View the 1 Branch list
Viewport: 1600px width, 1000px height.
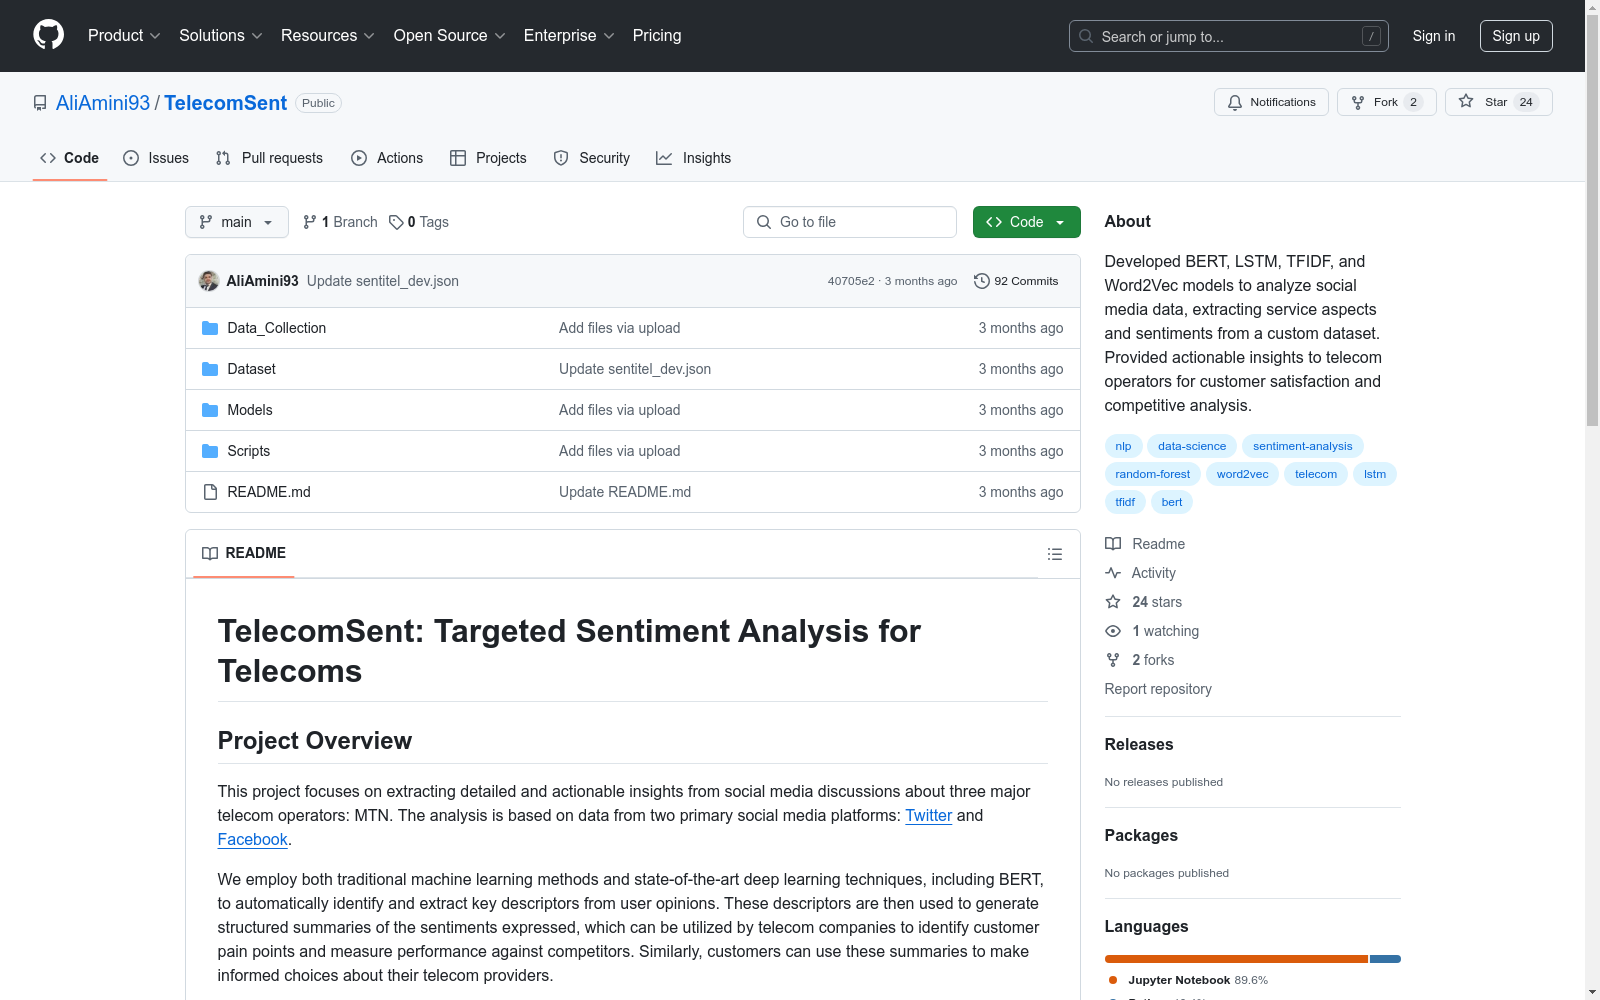(x=340, y=222)
